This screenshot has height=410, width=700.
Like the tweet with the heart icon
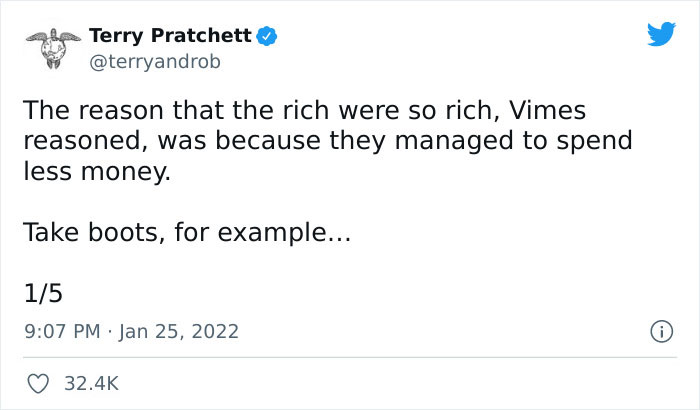pos(39,383)
